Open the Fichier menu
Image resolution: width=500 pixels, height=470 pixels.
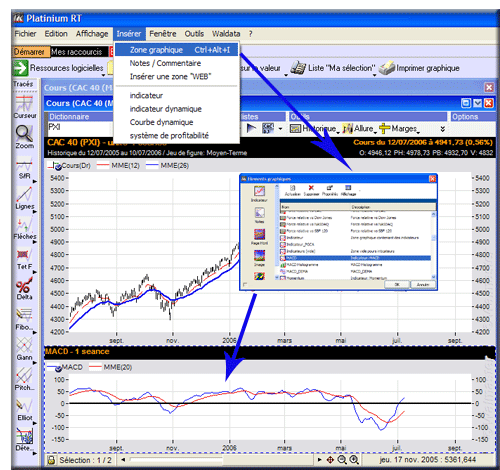pos(25,34)
